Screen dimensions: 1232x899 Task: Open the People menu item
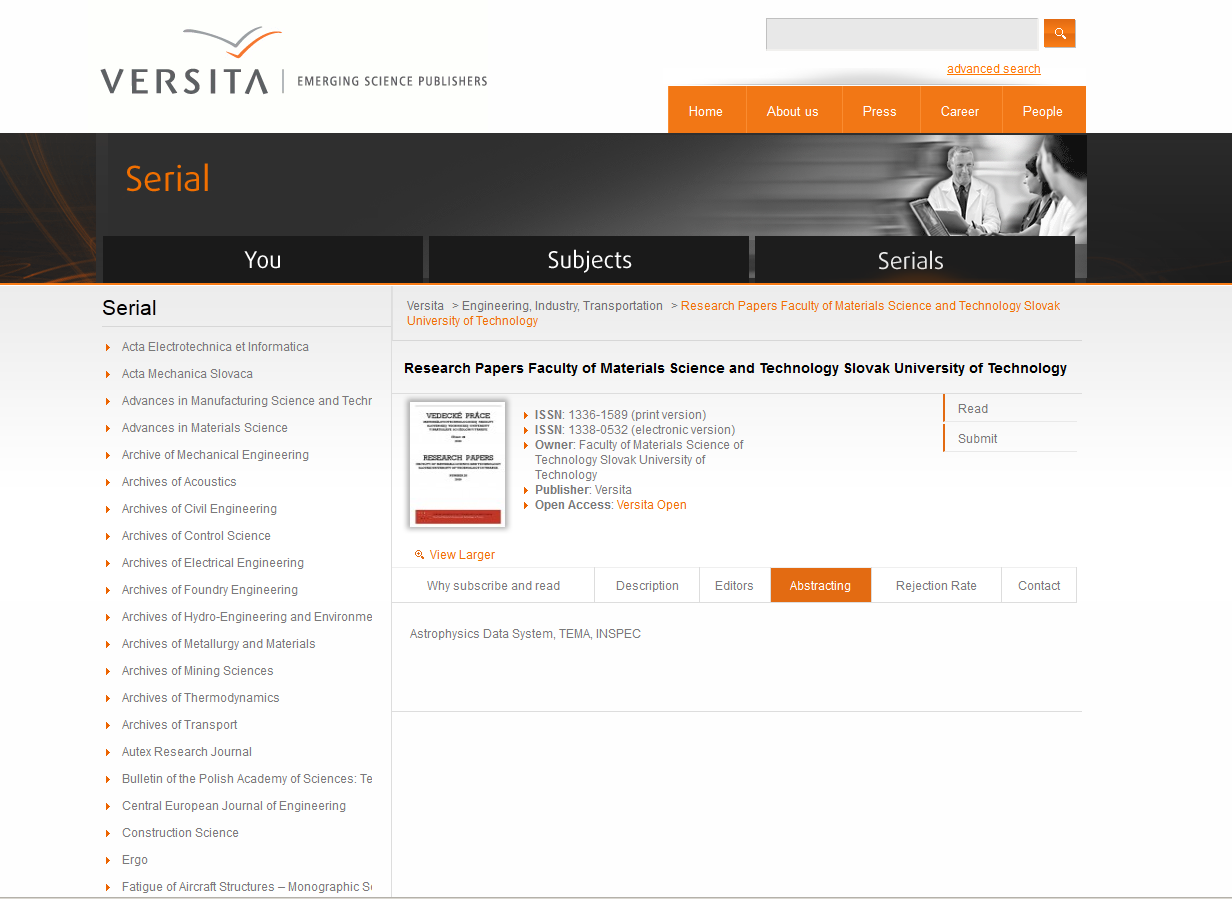pos(1042,111)
